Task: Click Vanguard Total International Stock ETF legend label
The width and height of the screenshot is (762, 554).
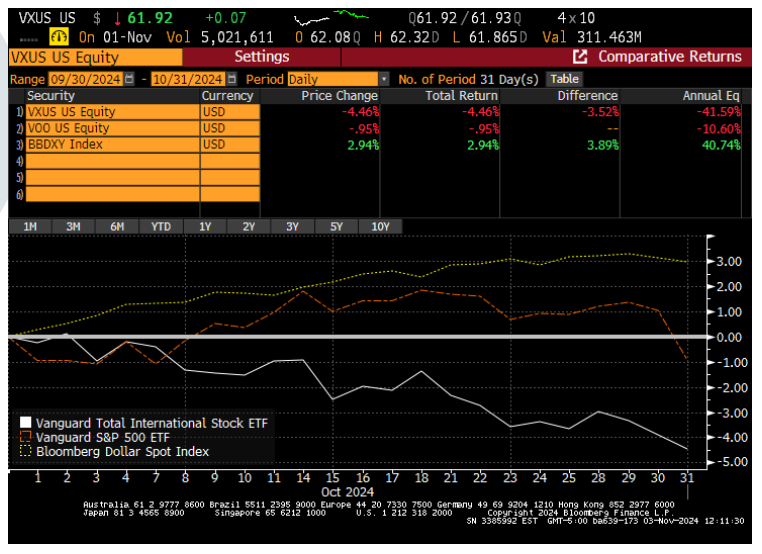Action: click(152, 423)
